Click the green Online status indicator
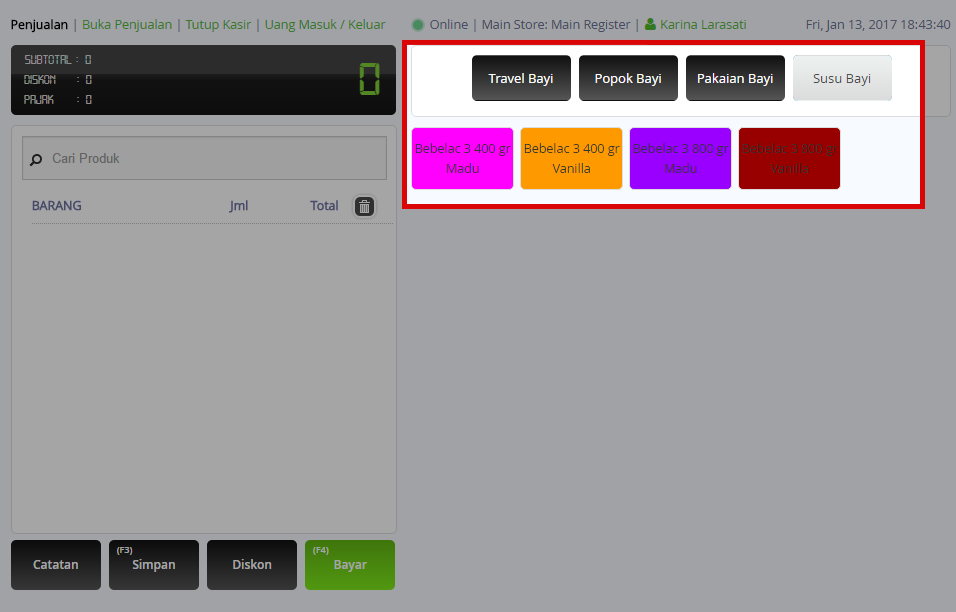 418,25
